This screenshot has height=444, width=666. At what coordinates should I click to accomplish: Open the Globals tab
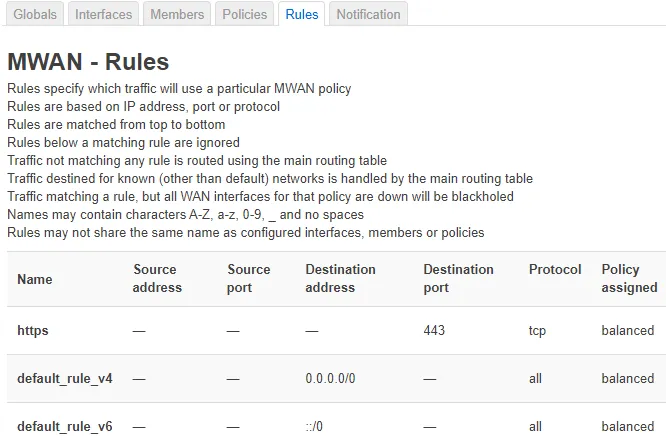pyautogui.click(x=35, y=14)
